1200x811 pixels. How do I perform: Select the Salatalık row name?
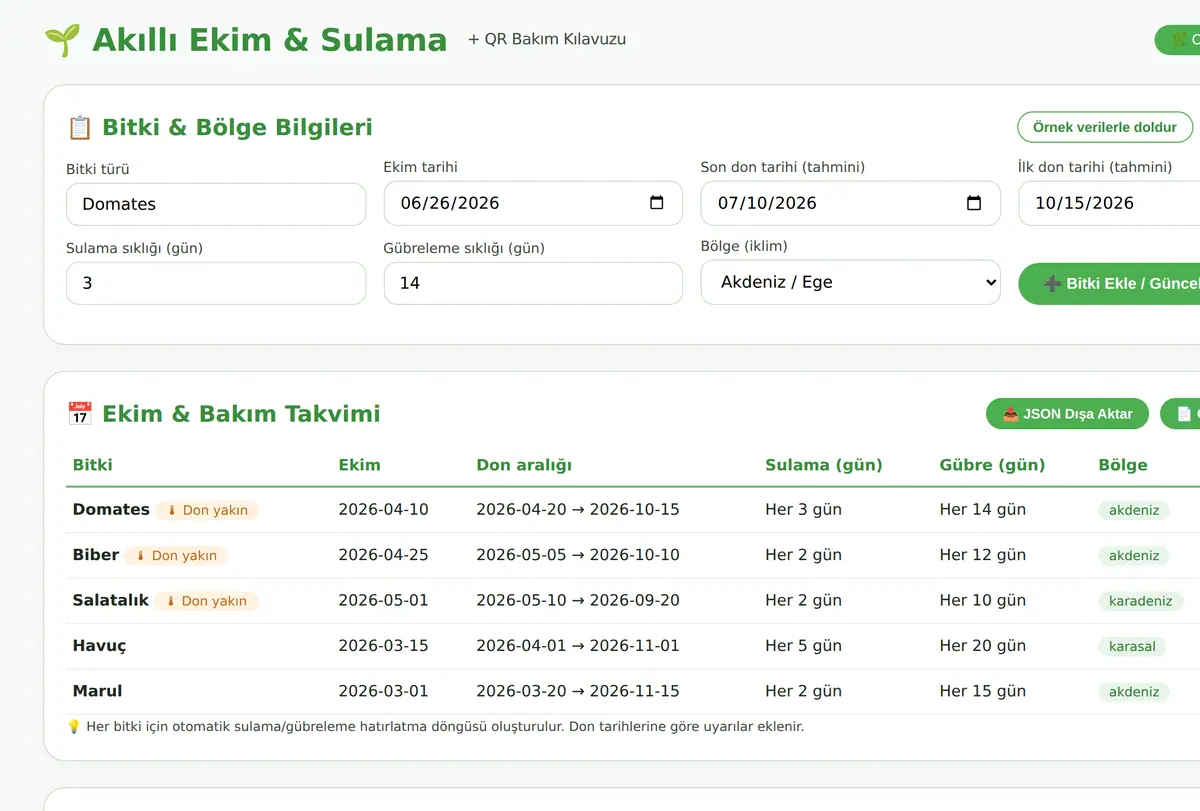(111, 600)
